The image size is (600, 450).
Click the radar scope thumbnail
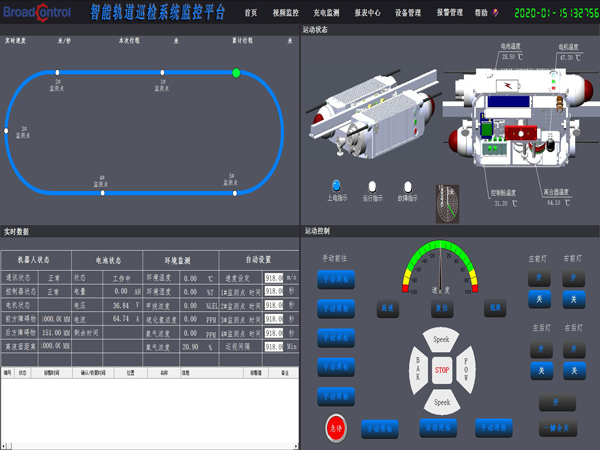(x=447, y=204)
